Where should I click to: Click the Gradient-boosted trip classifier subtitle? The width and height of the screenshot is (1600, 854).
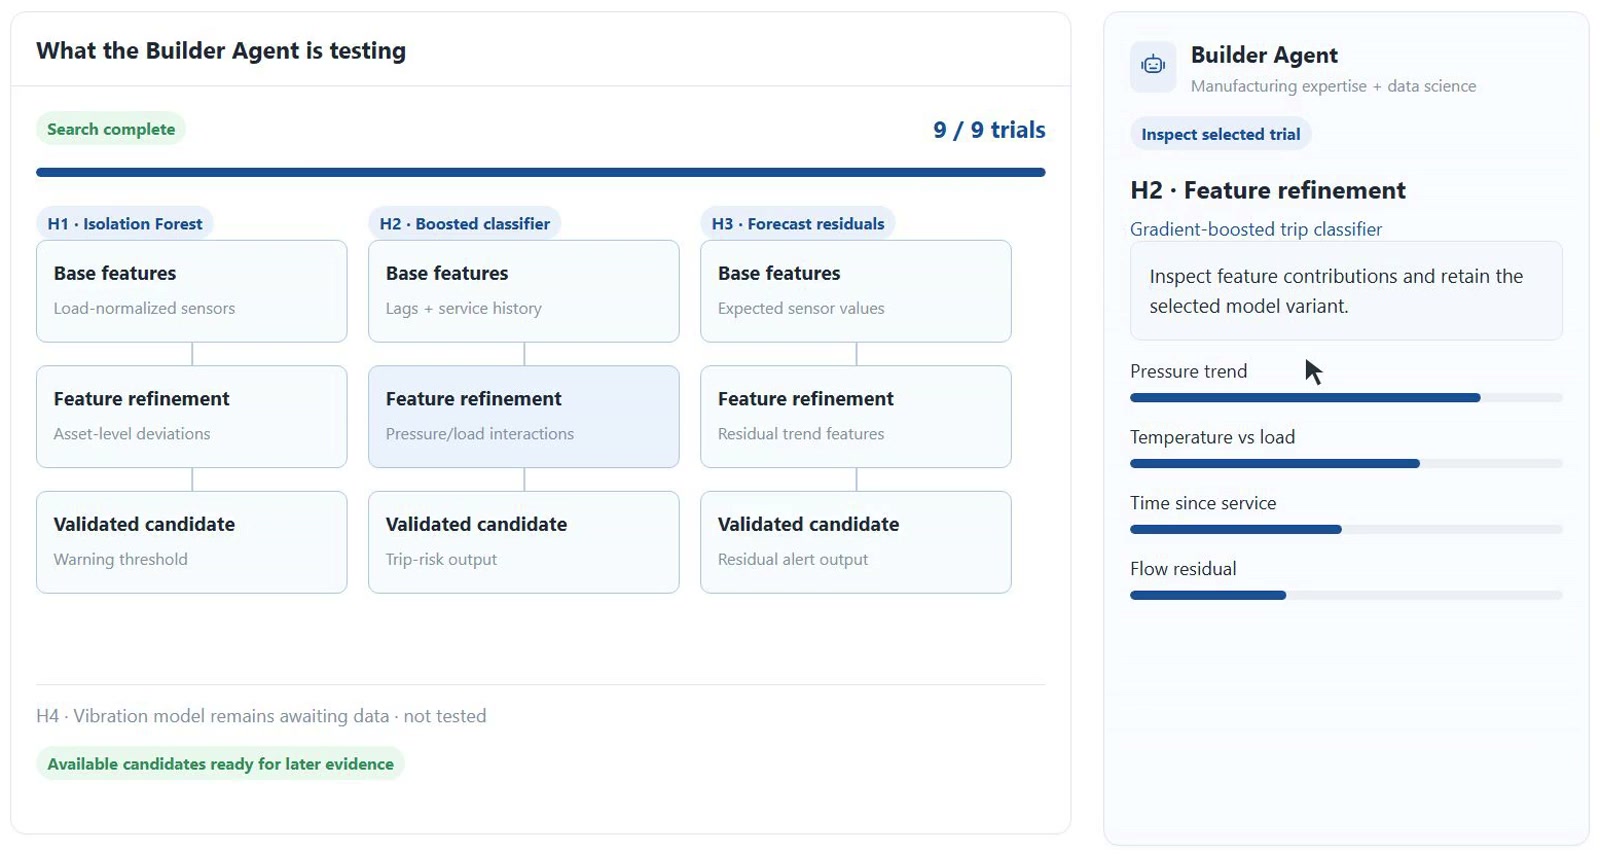point(1256,229)
